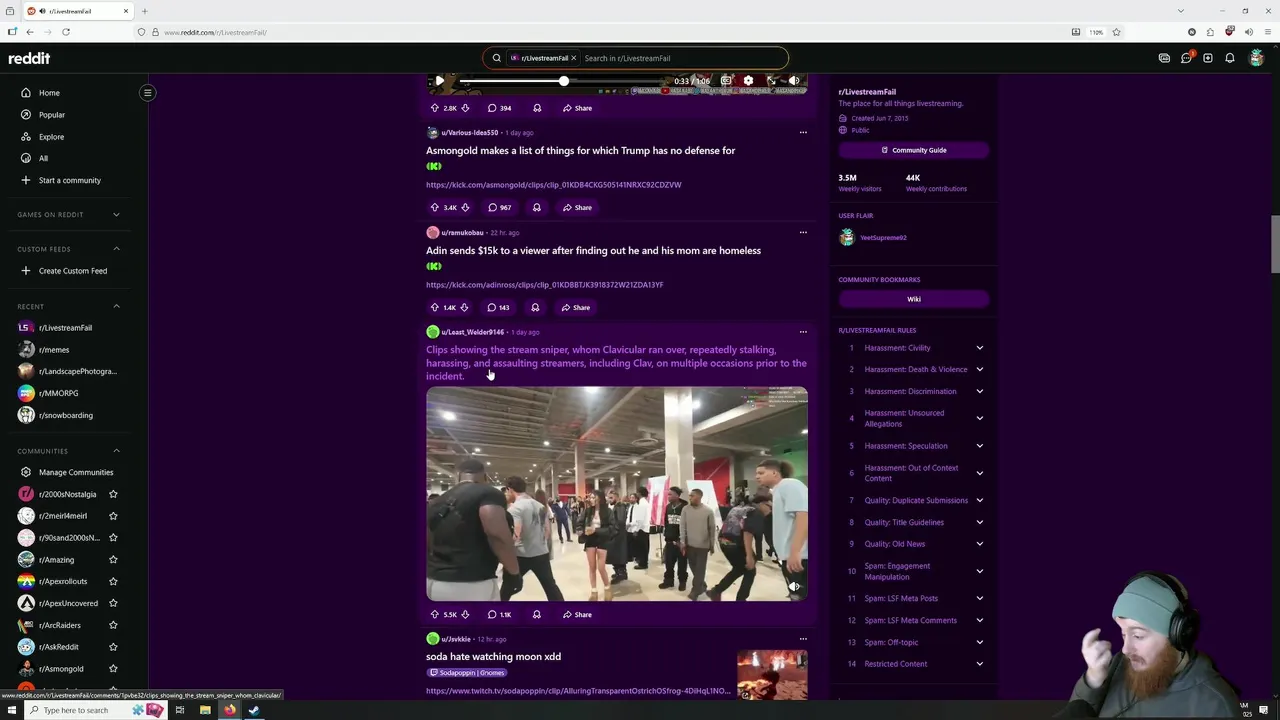The image size is (1280, 720).
Task: Upvote the Asmongold Trump list post
Action: (x=435, y=208)
